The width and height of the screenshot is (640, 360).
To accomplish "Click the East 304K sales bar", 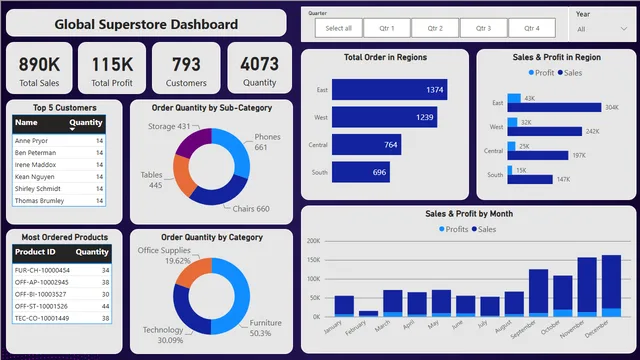I will pyautogui.click(x=554, y=107).
